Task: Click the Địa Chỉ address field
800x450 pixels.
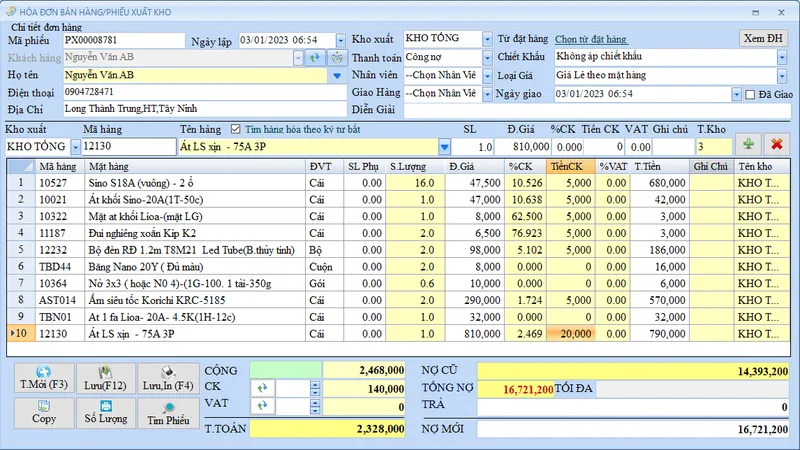Action: pyautogui.click(x=205, y=109)
